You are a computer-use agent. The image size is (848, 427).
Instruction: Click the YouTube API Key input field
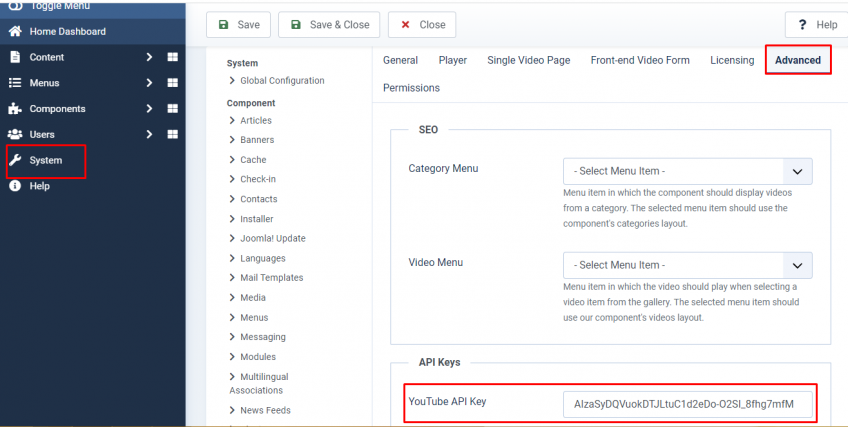pyautogui.click(x=687, y=404)
